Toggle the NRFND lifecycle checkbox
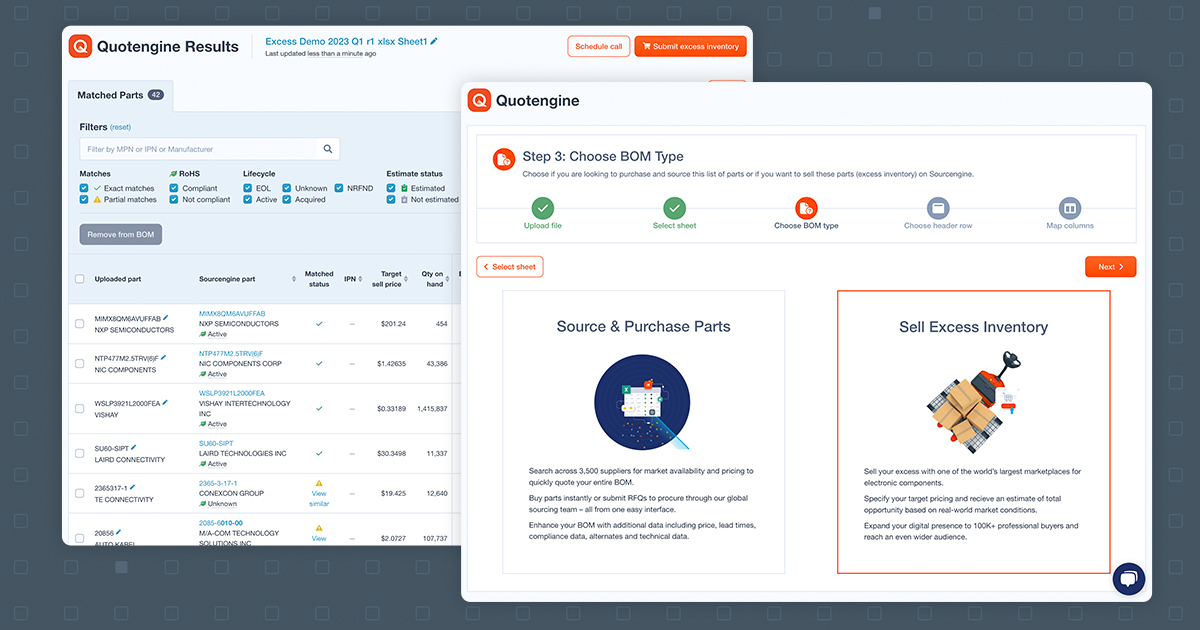 coord(339,188)
